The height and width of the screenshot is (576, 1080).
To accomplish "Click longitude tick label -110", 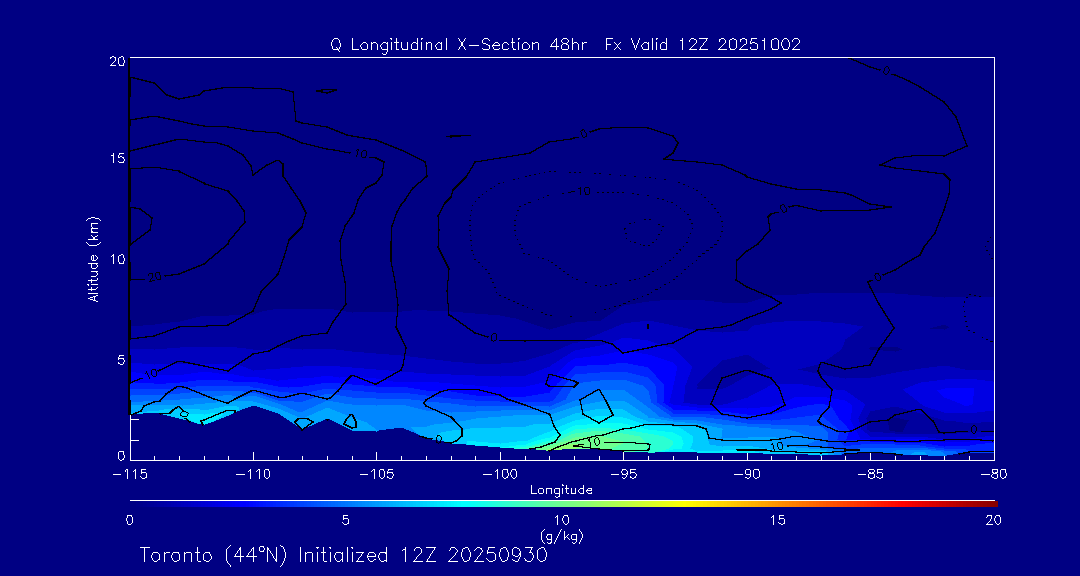I will pyautogui.click(x=253, y=474).
